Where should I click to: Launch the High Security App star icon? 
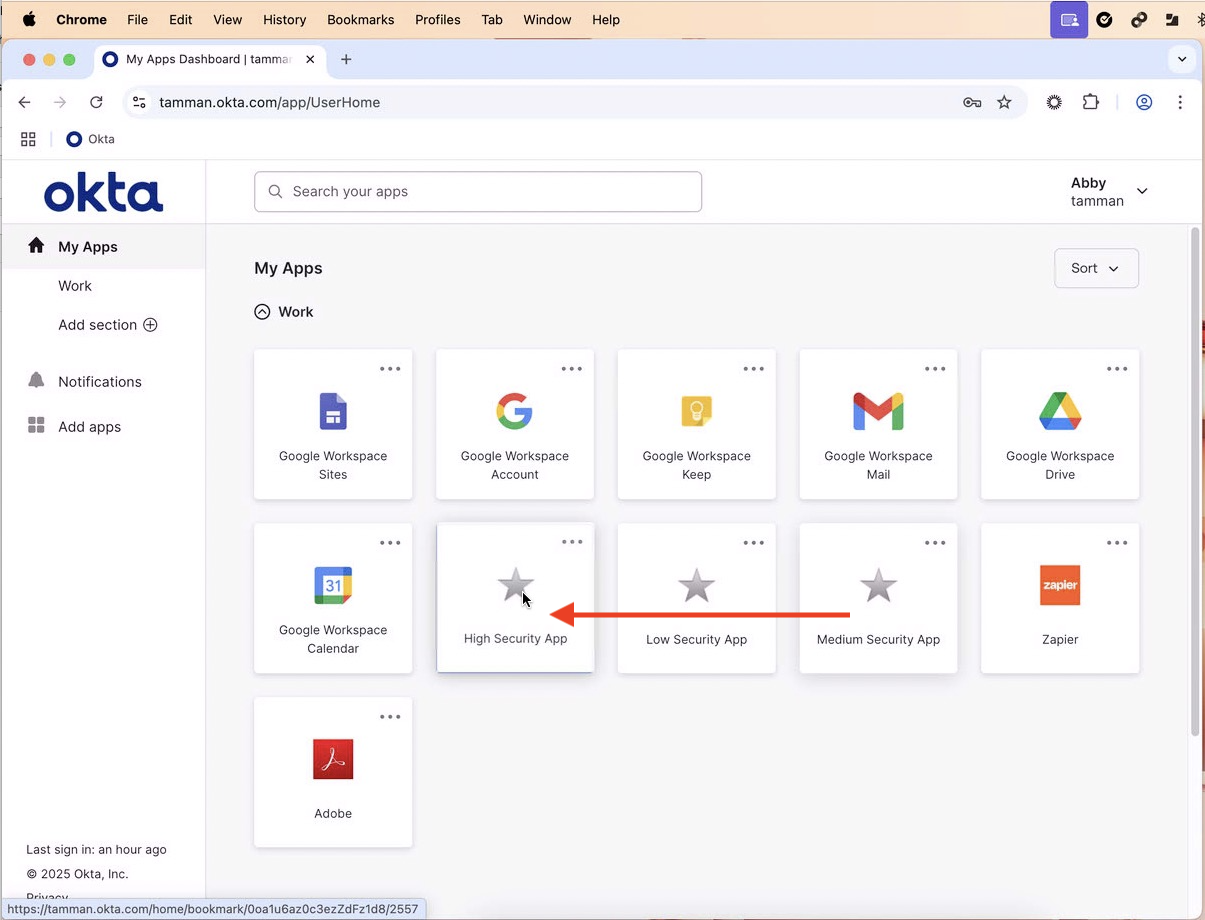[x=515, y=585]
